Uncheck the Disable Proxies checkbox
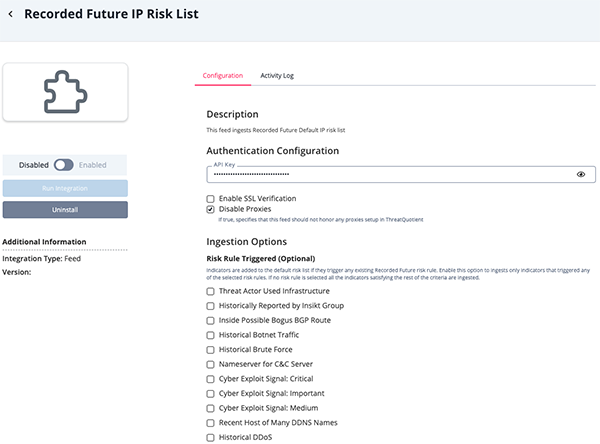Viewport: 600px width, 444px height. 211,209
